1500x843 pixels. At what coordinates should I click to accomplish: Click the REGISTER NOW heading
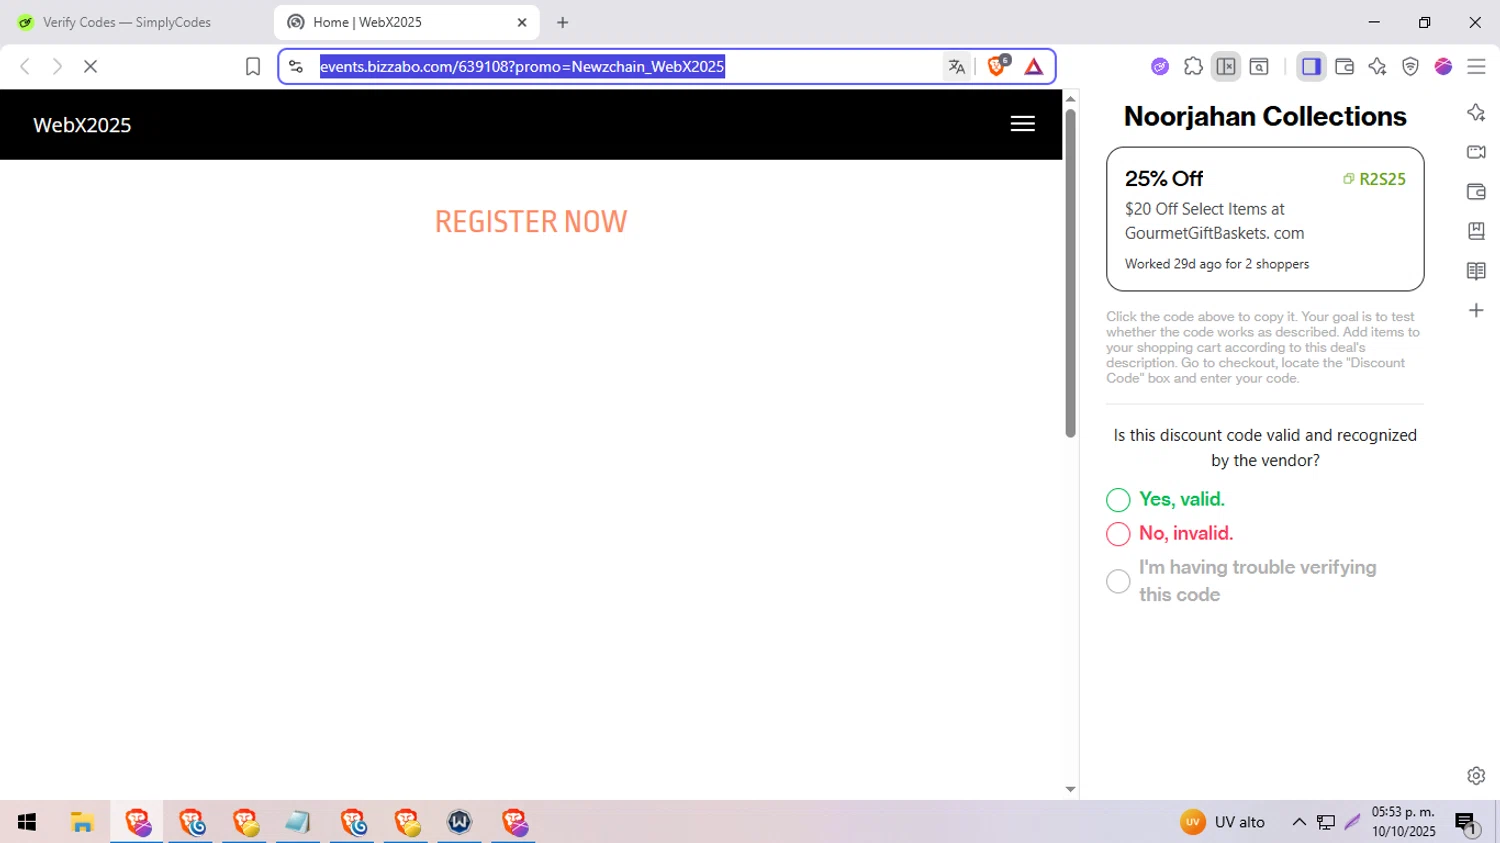(x=531, y=221)
